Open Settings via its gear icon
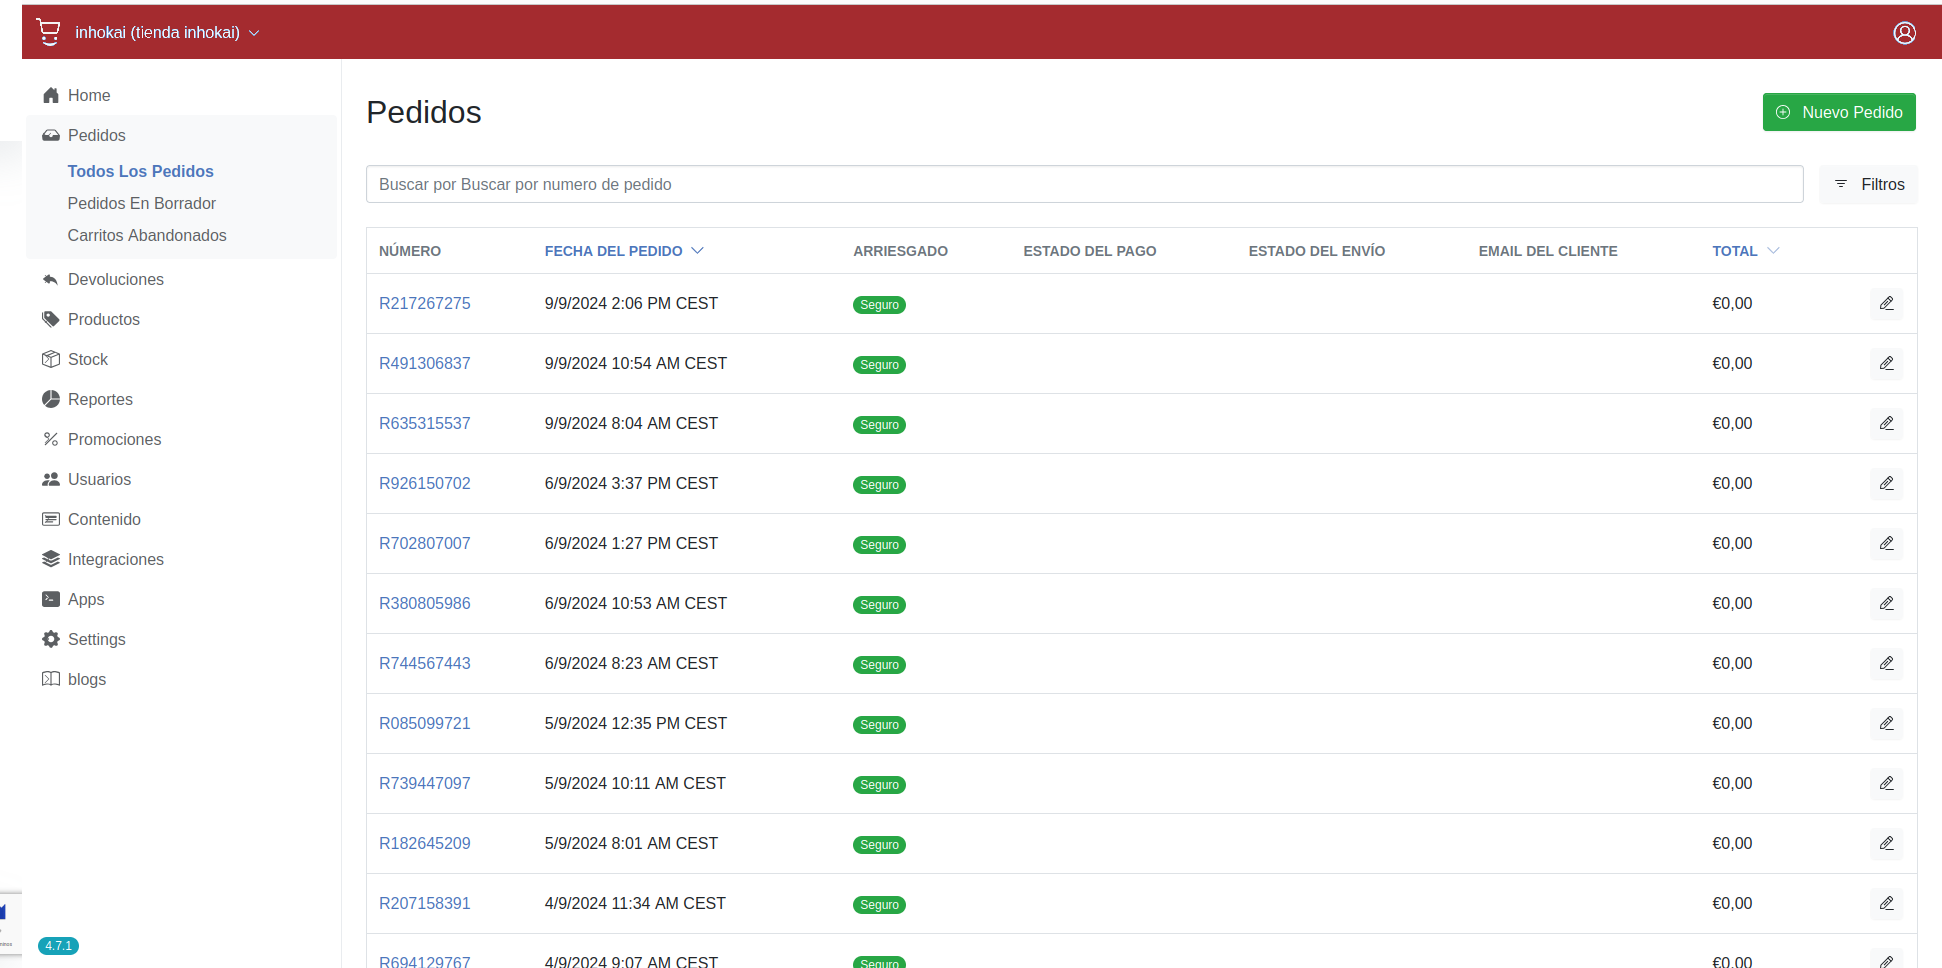Image resolution: width=1942 pixels, height=968 pixels. point(51,639)
